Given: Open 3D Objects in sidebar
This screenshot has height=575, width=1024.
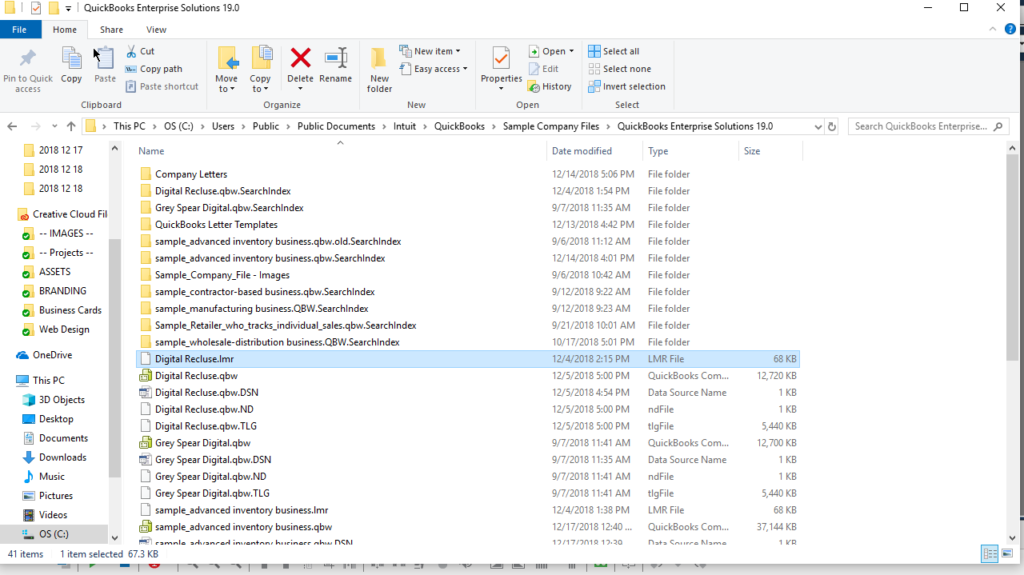Looking at the screenshot, I should click(54, 400).
